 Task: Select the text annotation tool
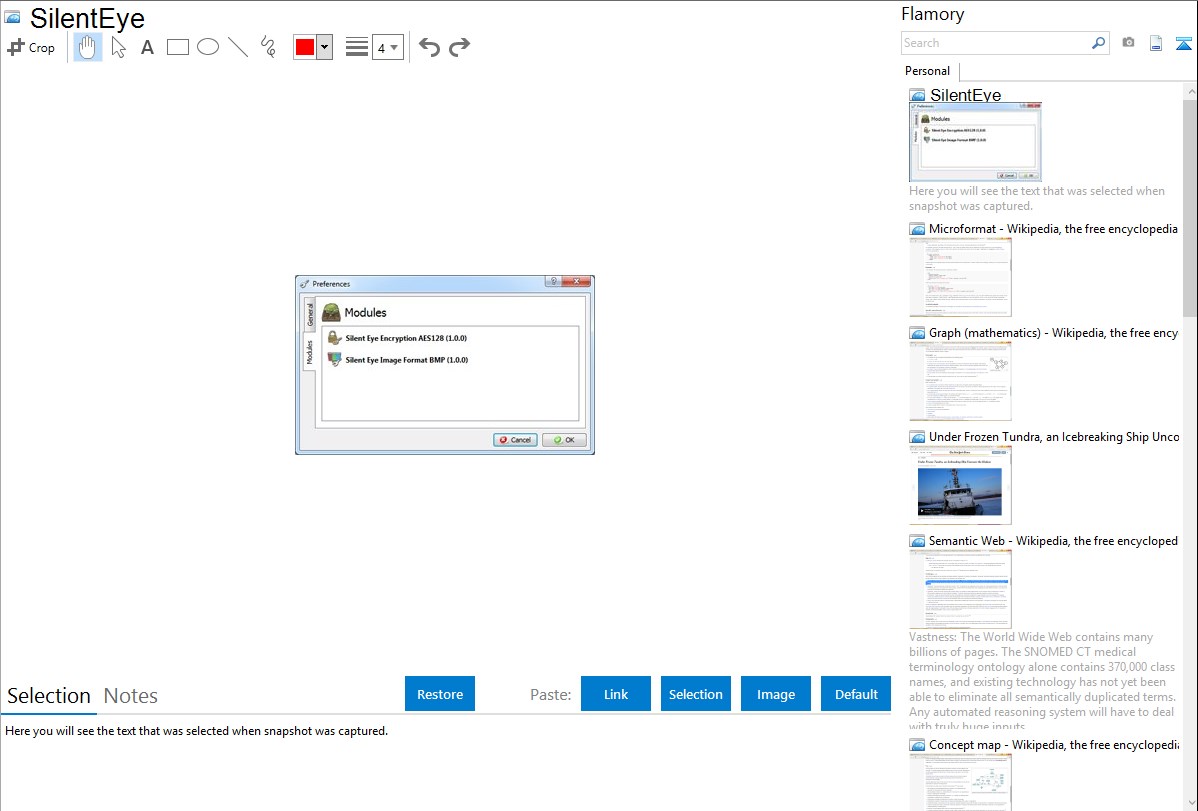click(147, 47)
